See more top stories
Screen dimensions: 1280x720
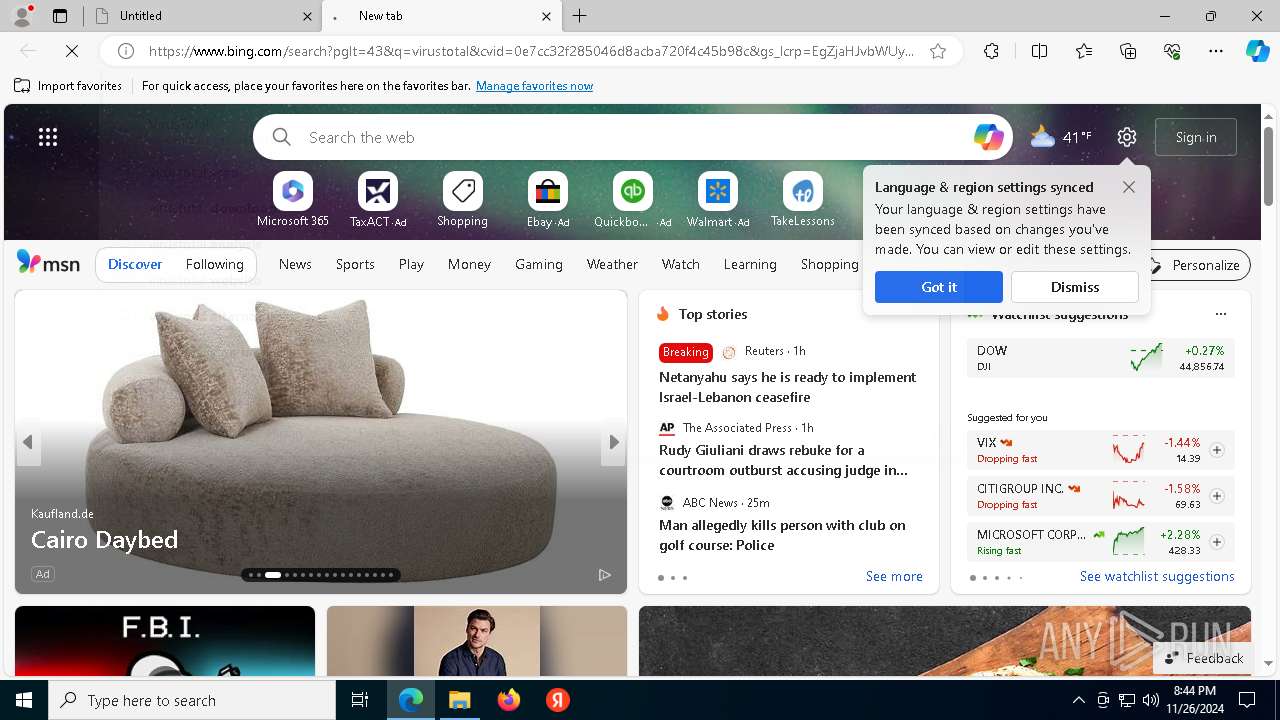click(894, 576)
